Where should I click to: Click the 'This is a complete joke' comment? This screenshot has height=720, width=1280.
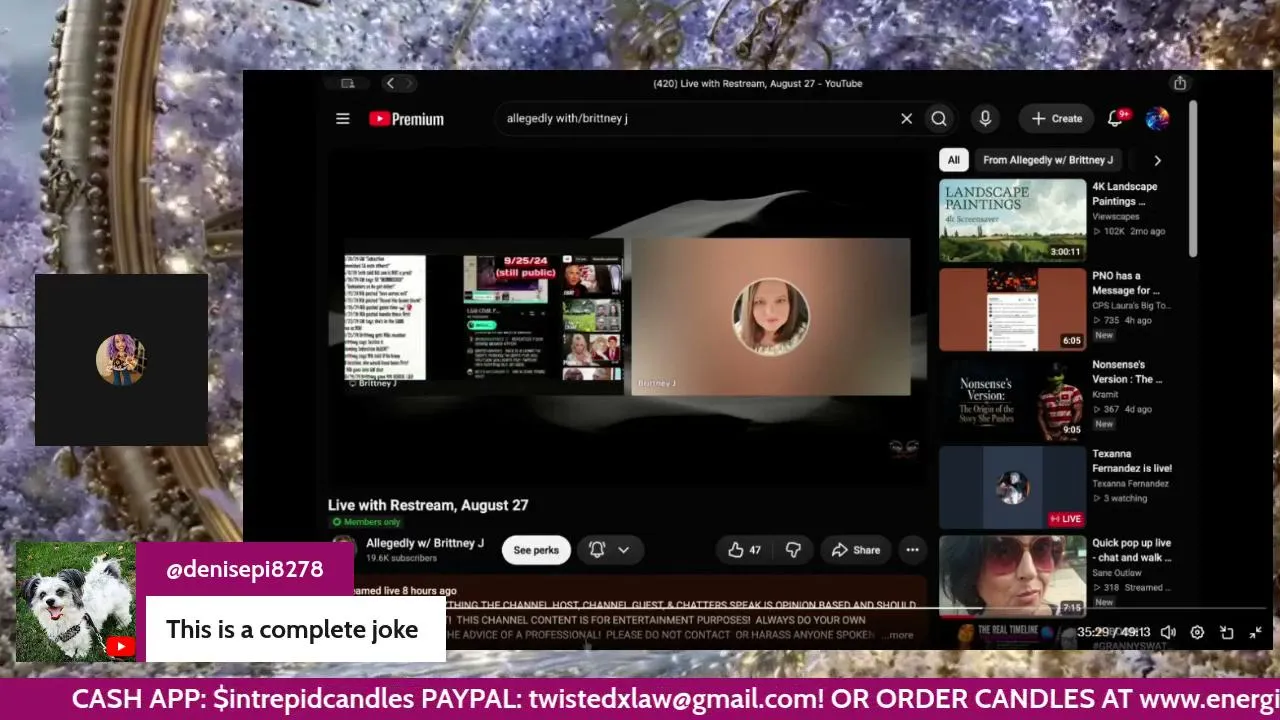point(292,629)
